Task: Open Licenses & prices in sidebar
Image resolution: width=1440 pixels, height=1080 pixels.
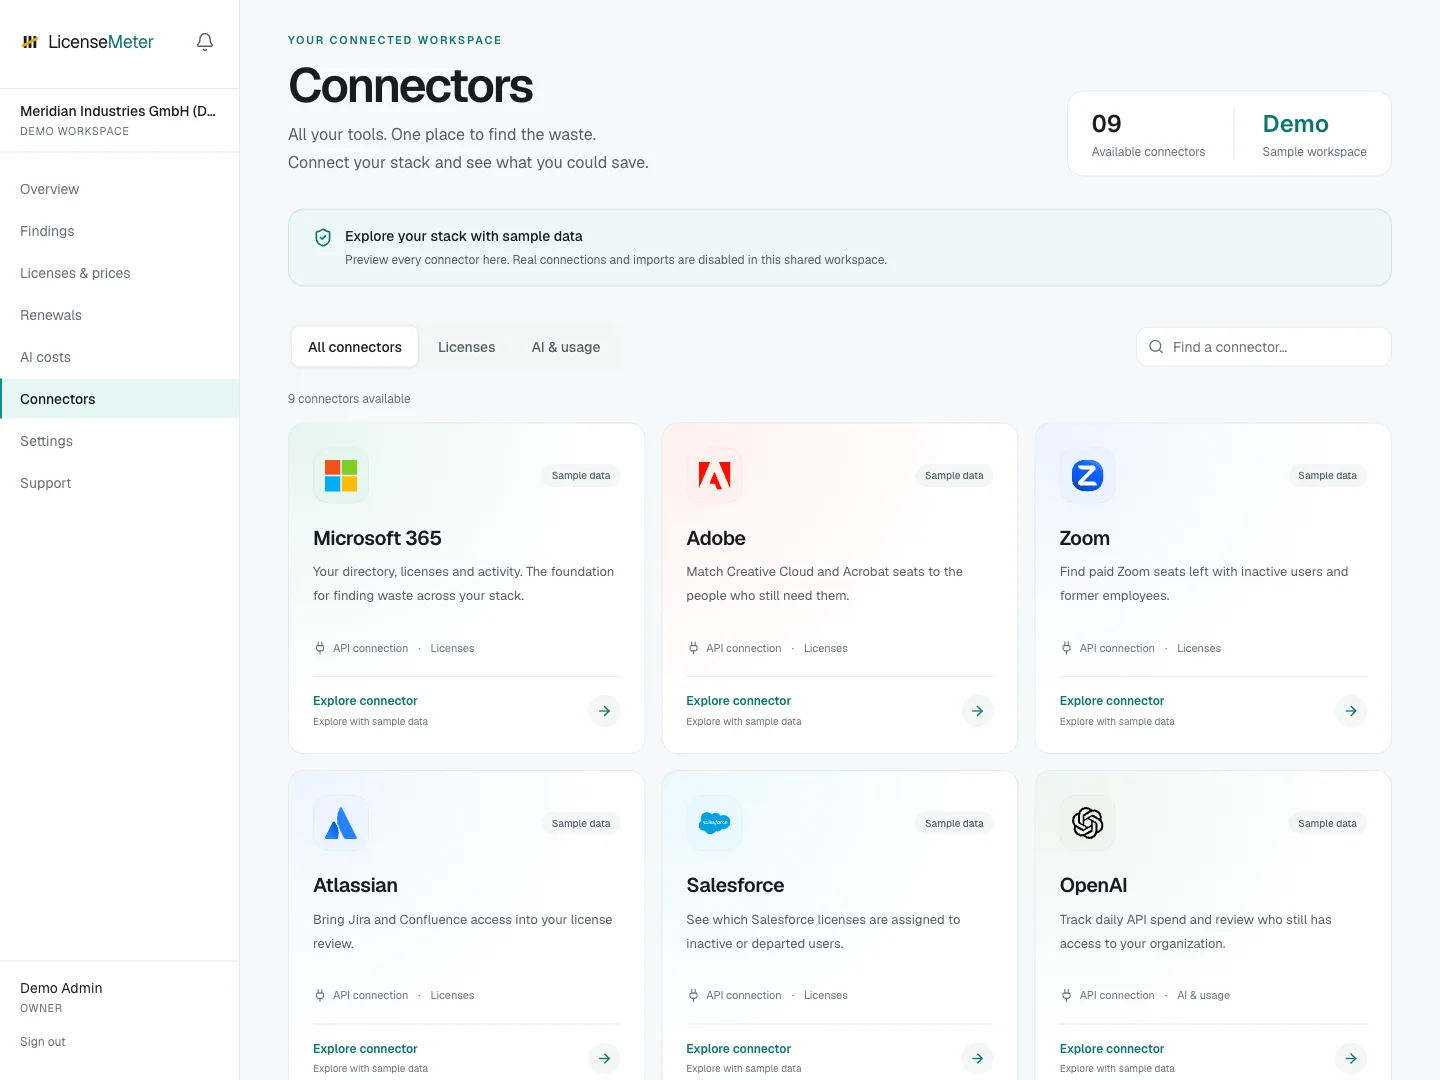Action: point(119,273)
